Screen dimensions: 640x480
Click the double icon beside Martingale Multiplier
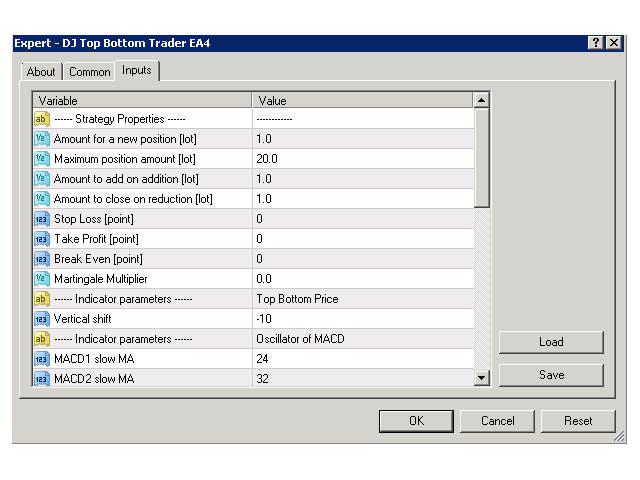pyautogui.click(x=42, y=279)
